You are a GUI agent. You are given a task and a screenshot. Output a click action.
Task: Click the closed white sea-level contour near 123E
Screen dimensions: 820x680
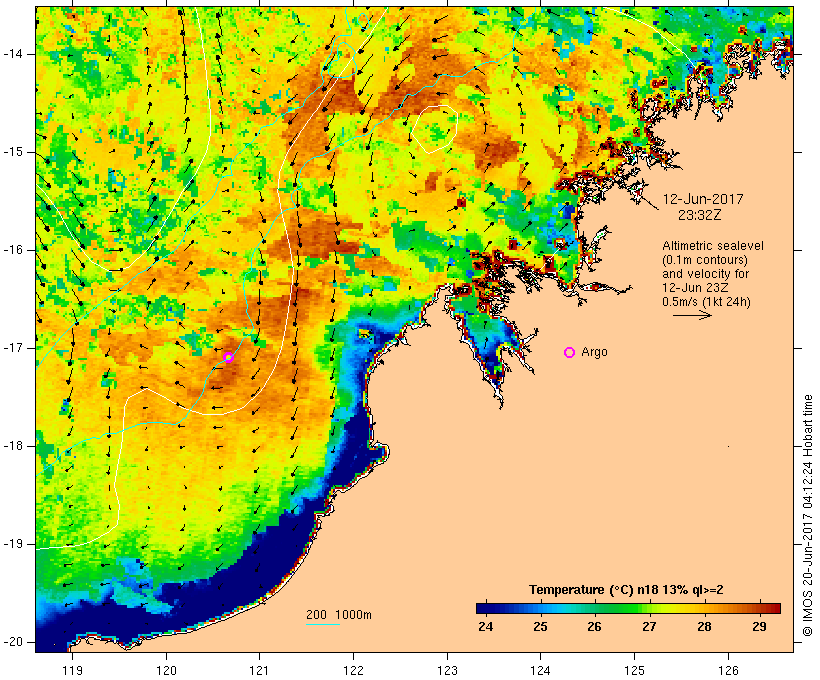pos(435,129)
